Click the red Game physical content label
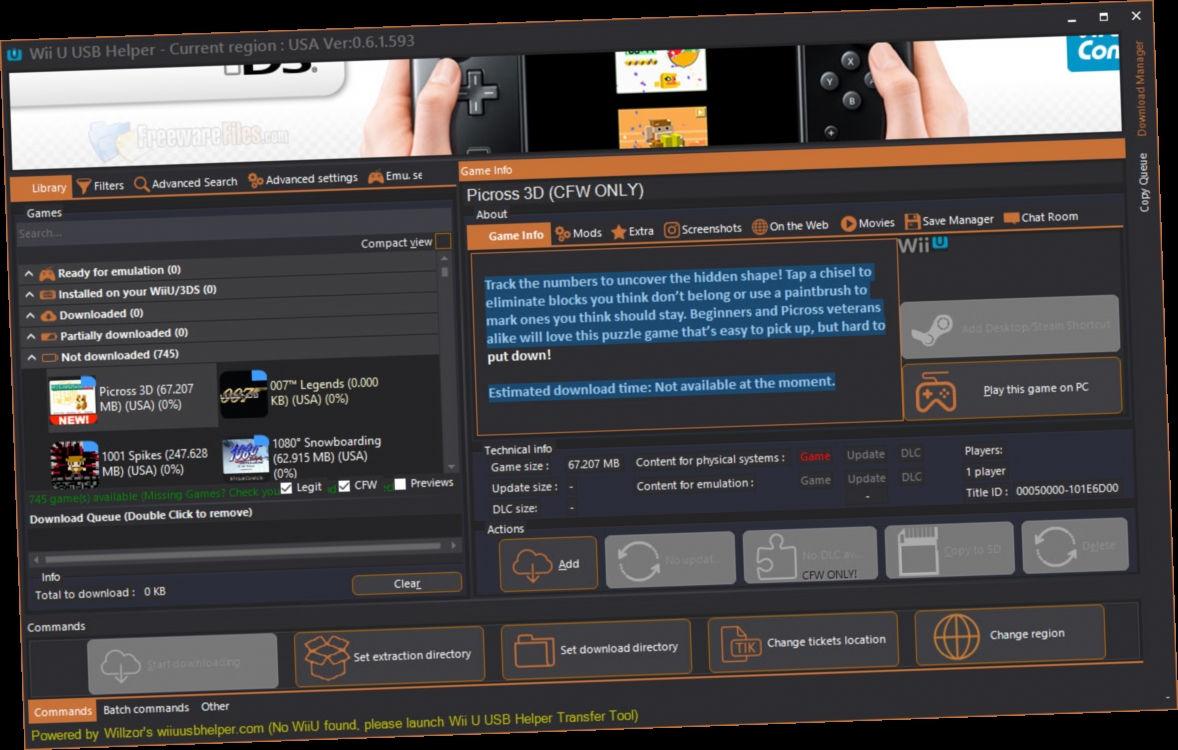 point(815,456)
